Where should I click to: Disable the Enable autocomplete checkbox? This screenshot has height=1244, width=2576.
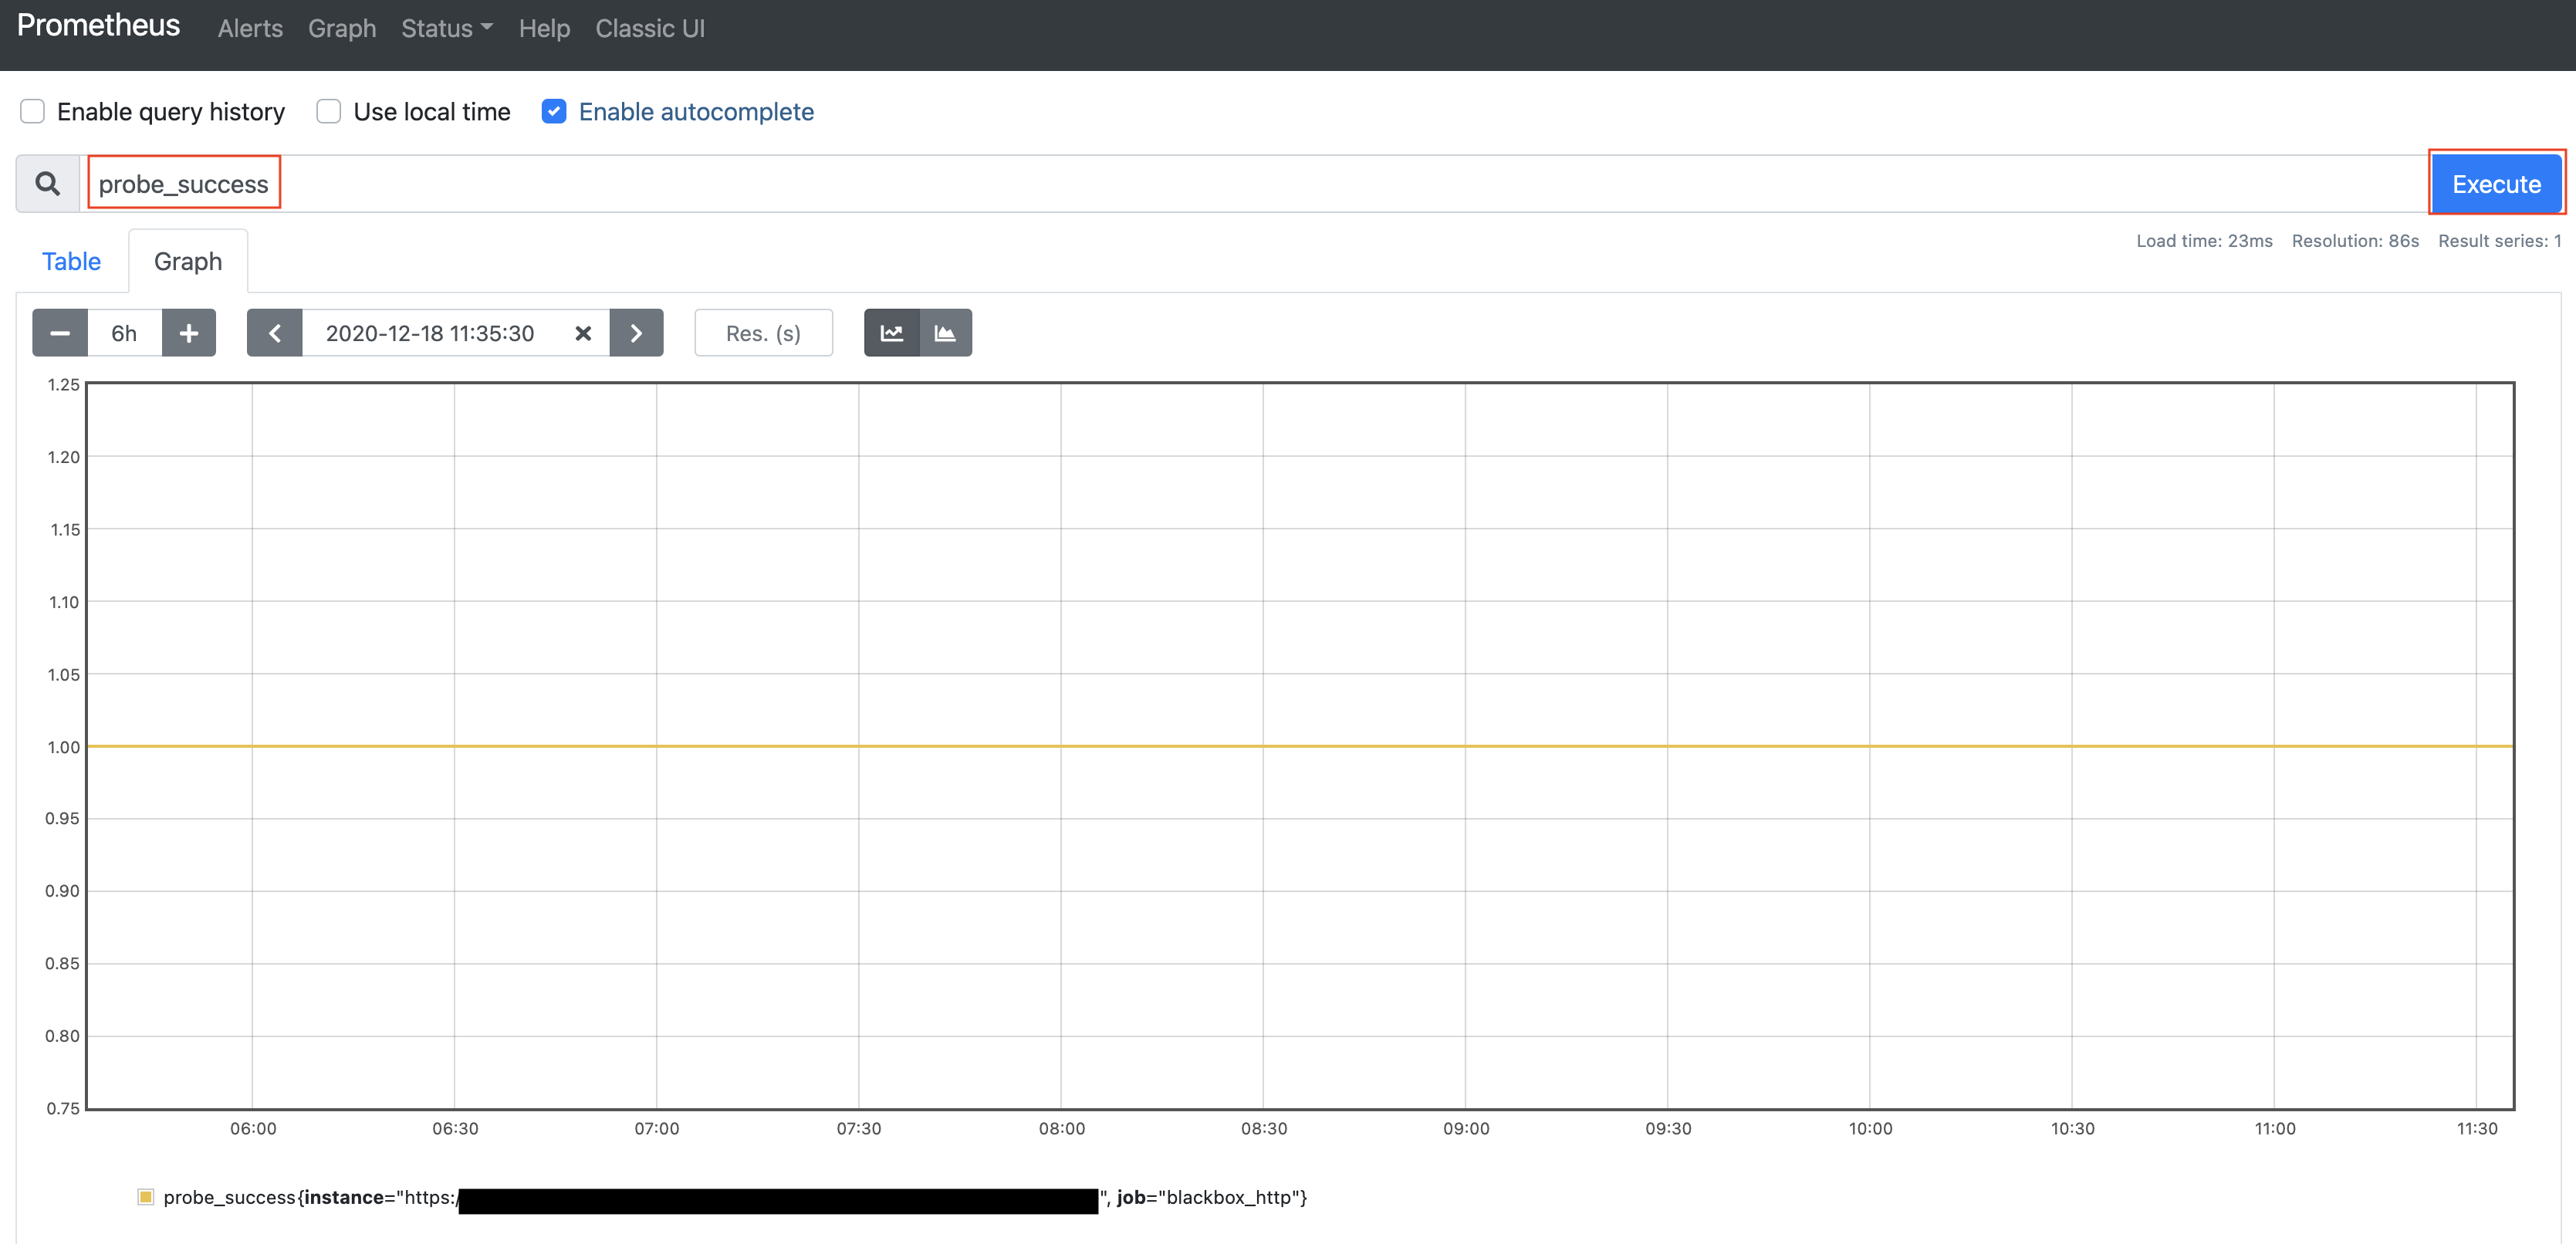click(554, 111)
